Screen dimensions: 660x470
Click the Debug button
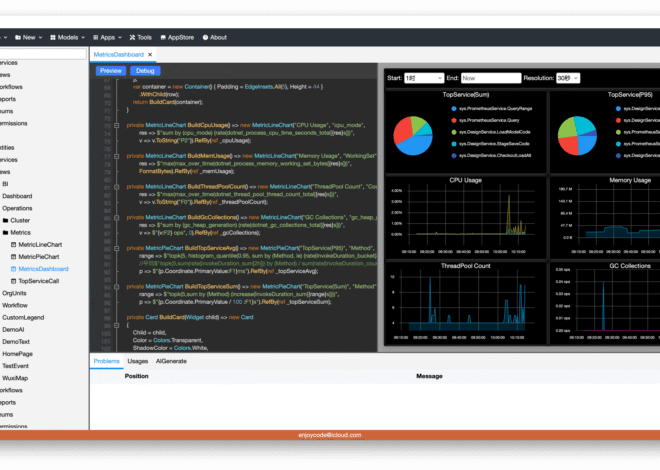(x=145, y=71)
